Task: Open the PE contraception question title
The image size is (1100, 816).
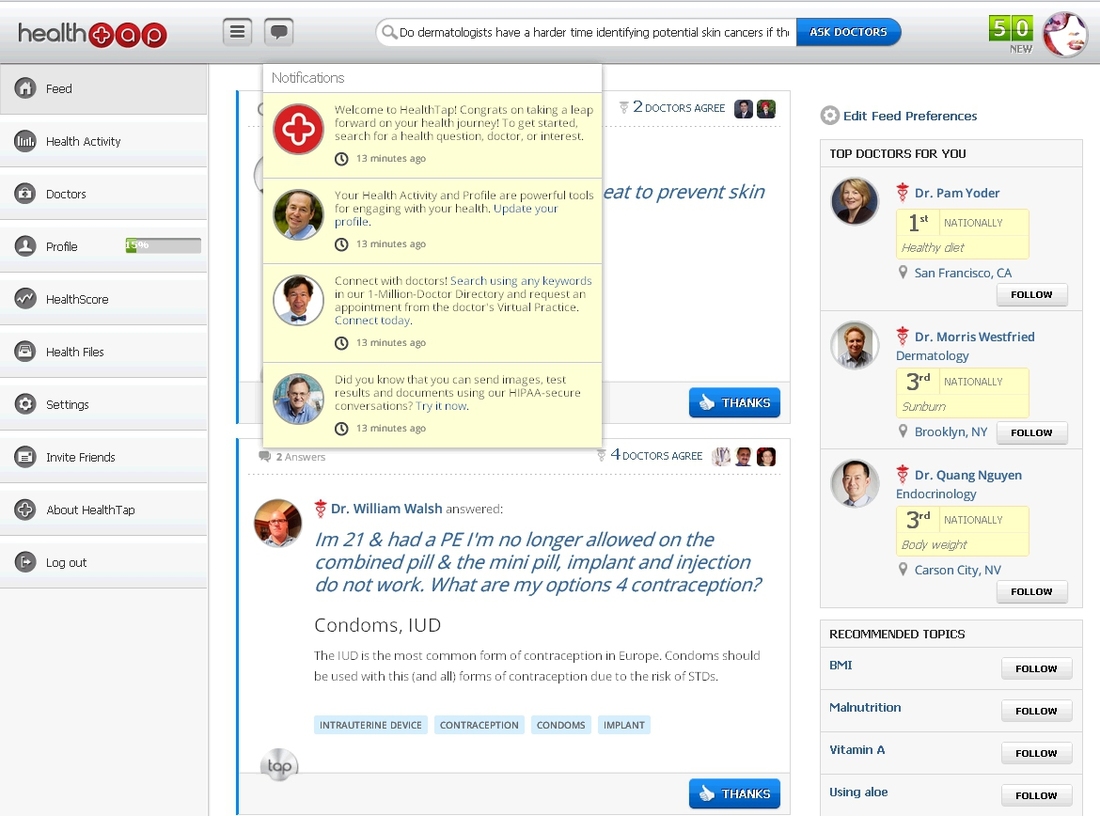Action: (538, 562)
